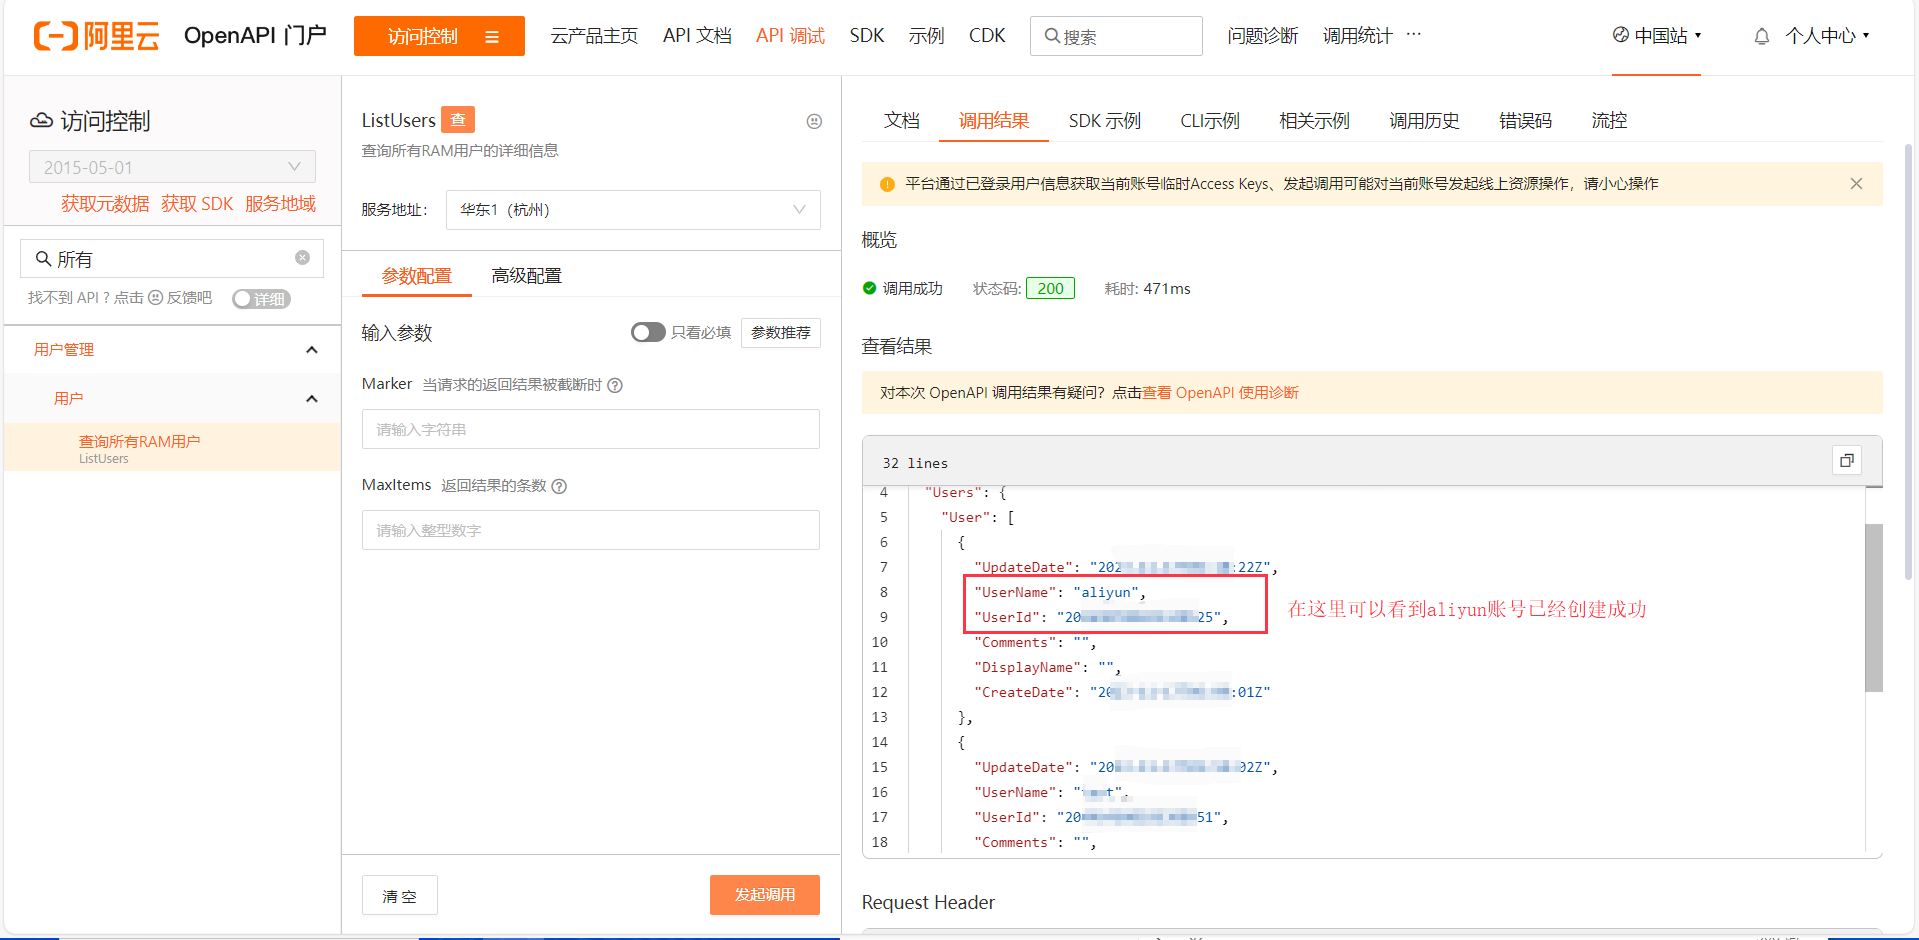The height and width of the screenshot is (940, 1919).
Task: Open 云产品主页 in top navigation
Action: click(594, 36)
